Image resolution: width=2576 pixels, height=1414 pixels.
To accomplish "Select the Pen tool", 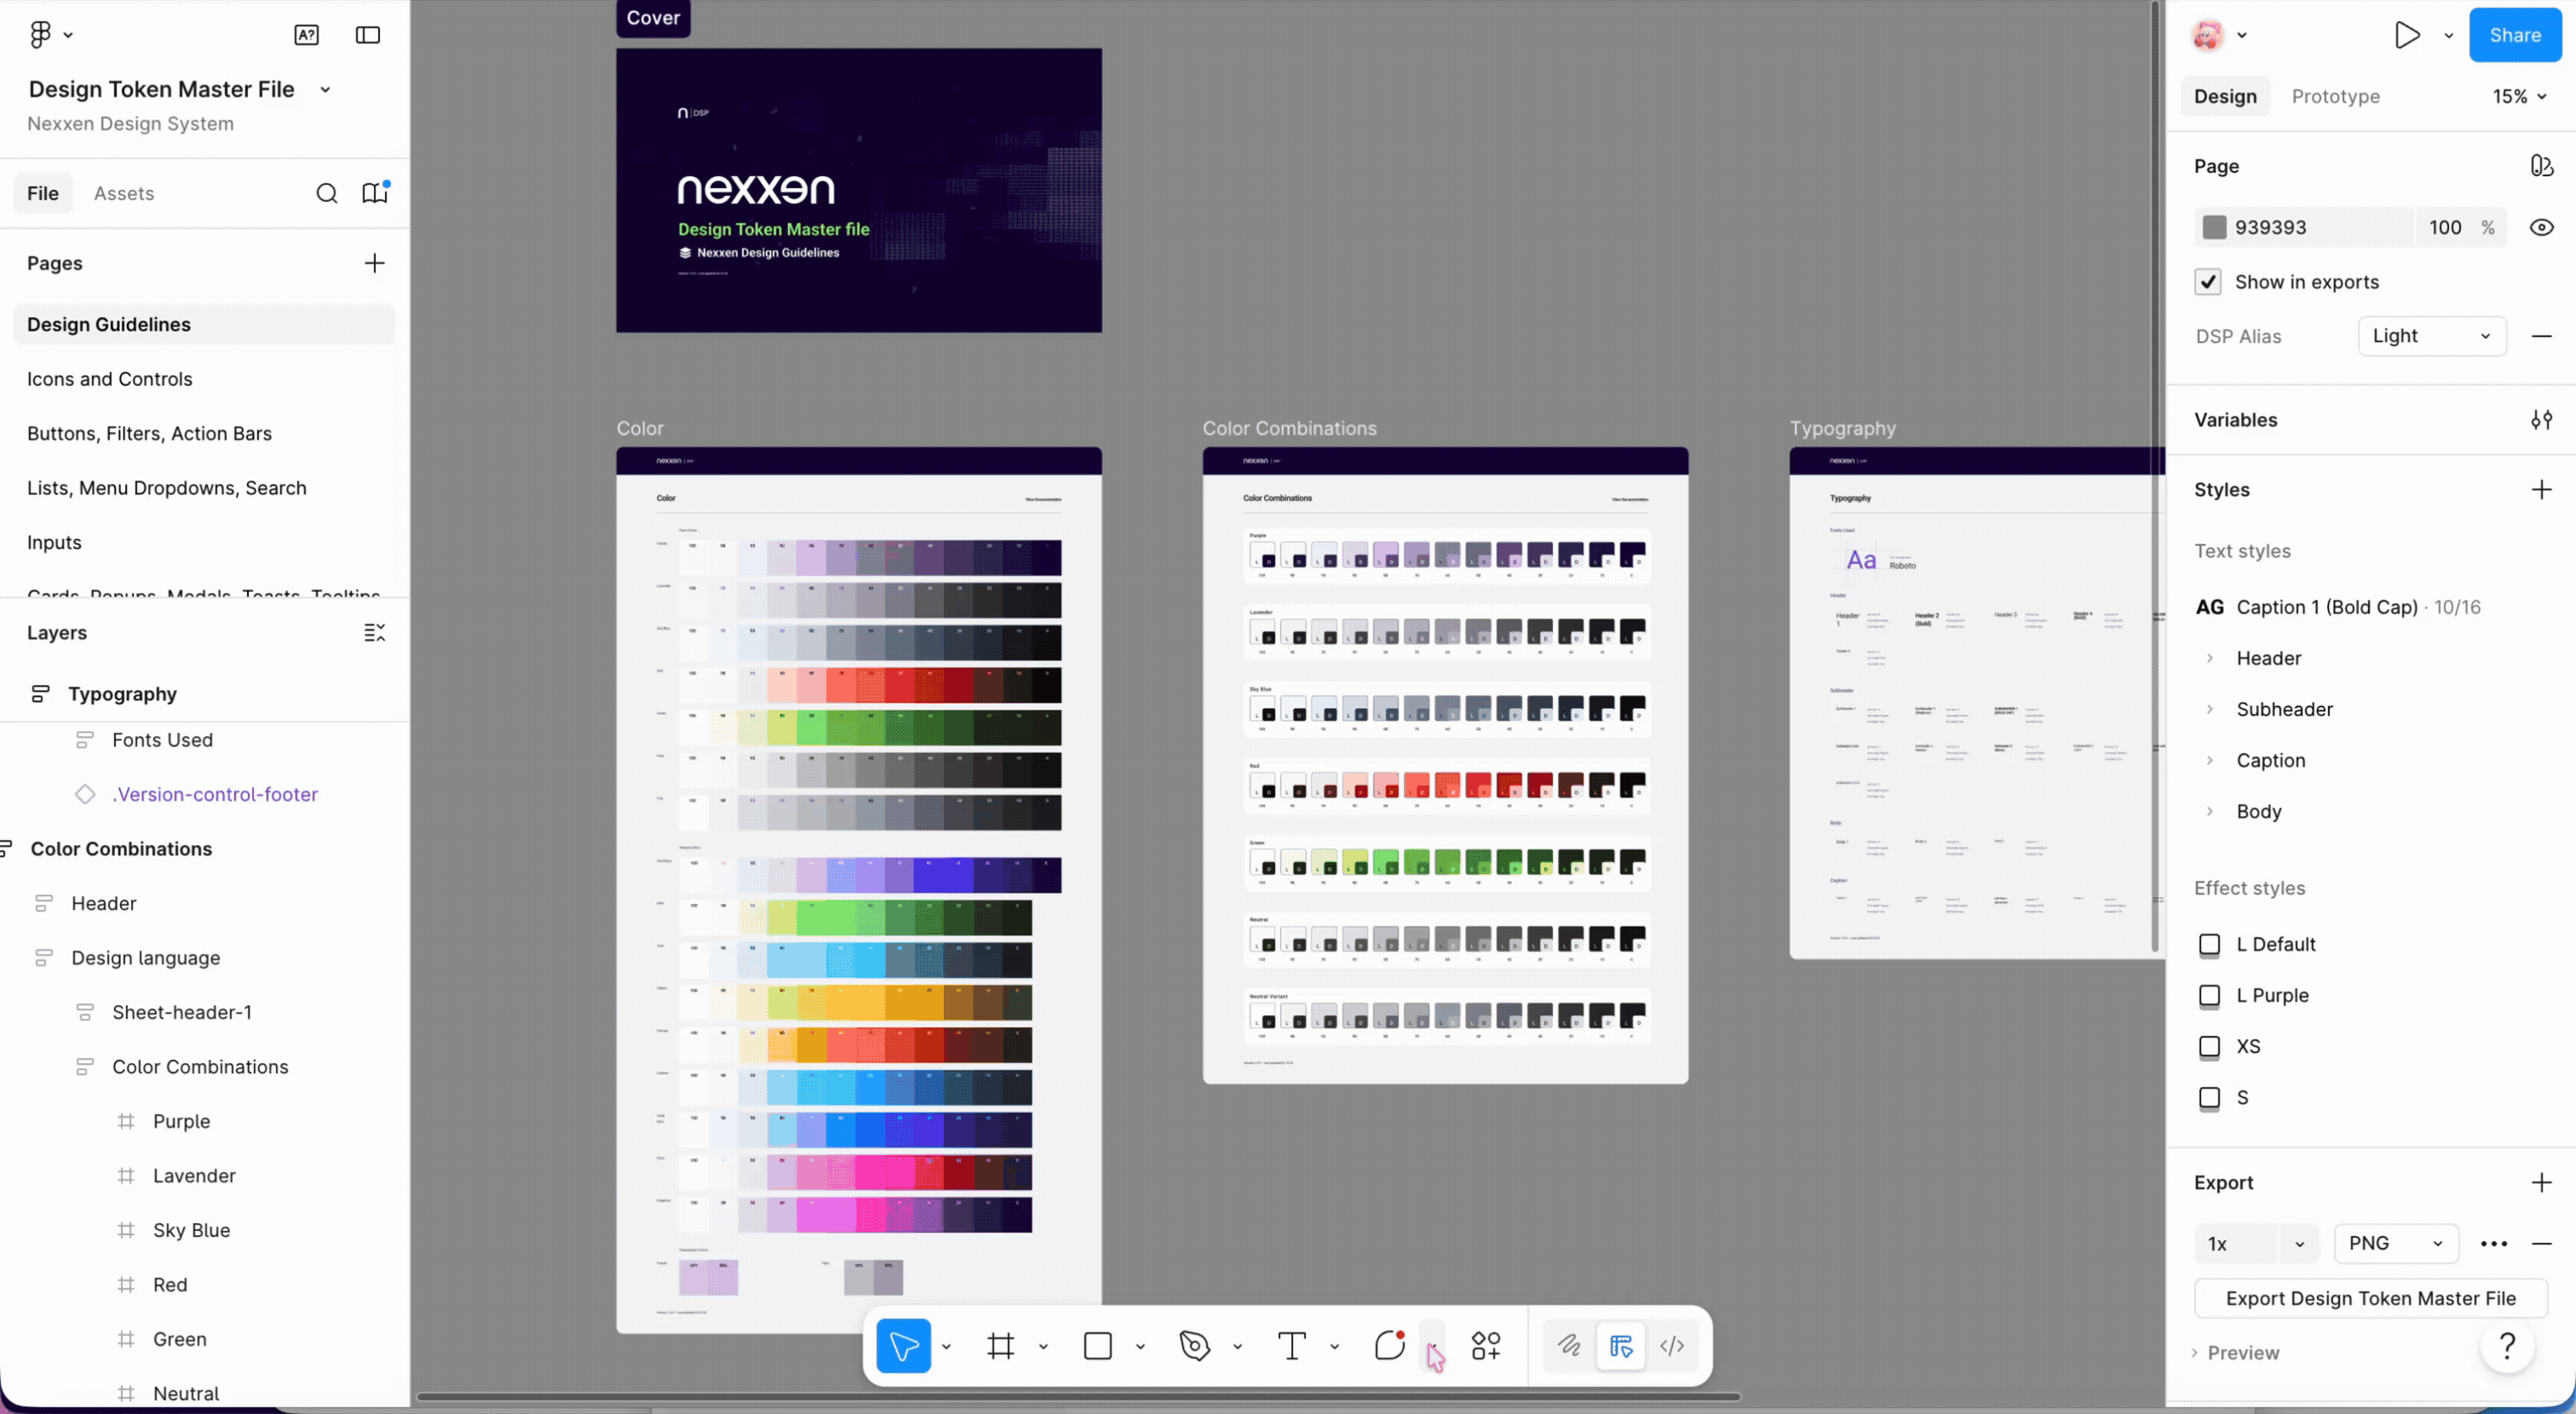I will (1195, 1346).
